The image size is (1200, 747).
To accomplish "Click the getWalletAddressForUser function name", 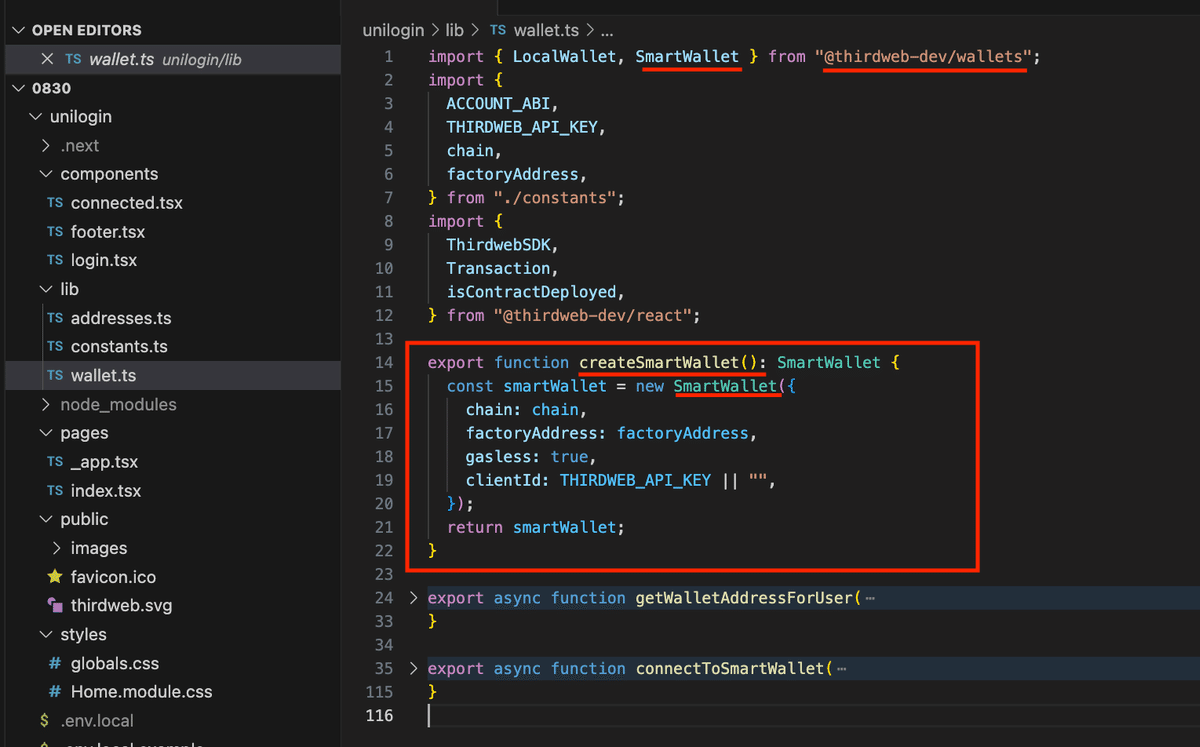I will tap(744, 598).
